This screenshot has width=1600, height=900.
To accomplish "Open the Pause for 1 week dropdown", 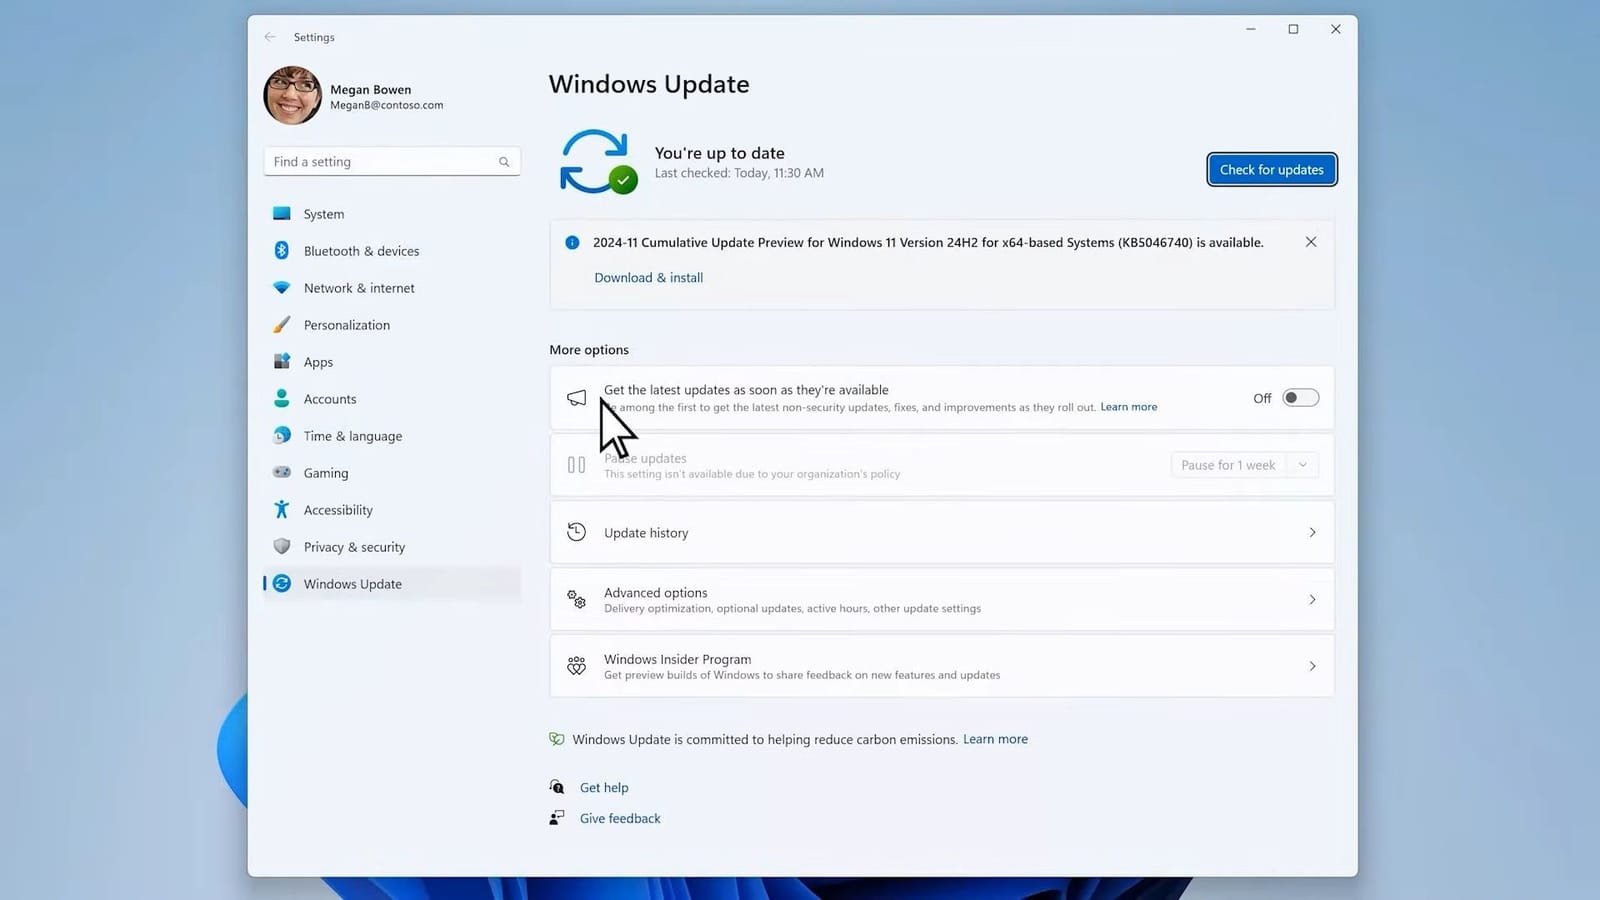I will point(1302,464).
